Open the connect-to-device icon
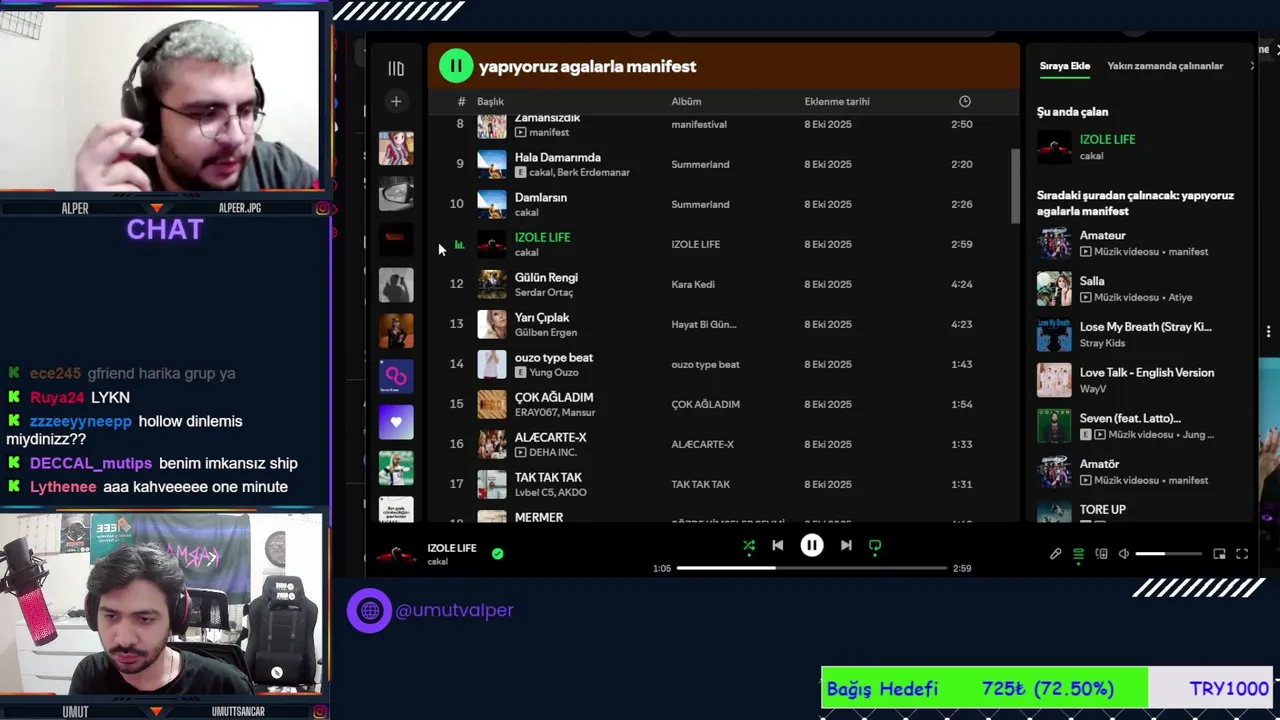The image size is (1280, 720). (x=1101, y=554)
